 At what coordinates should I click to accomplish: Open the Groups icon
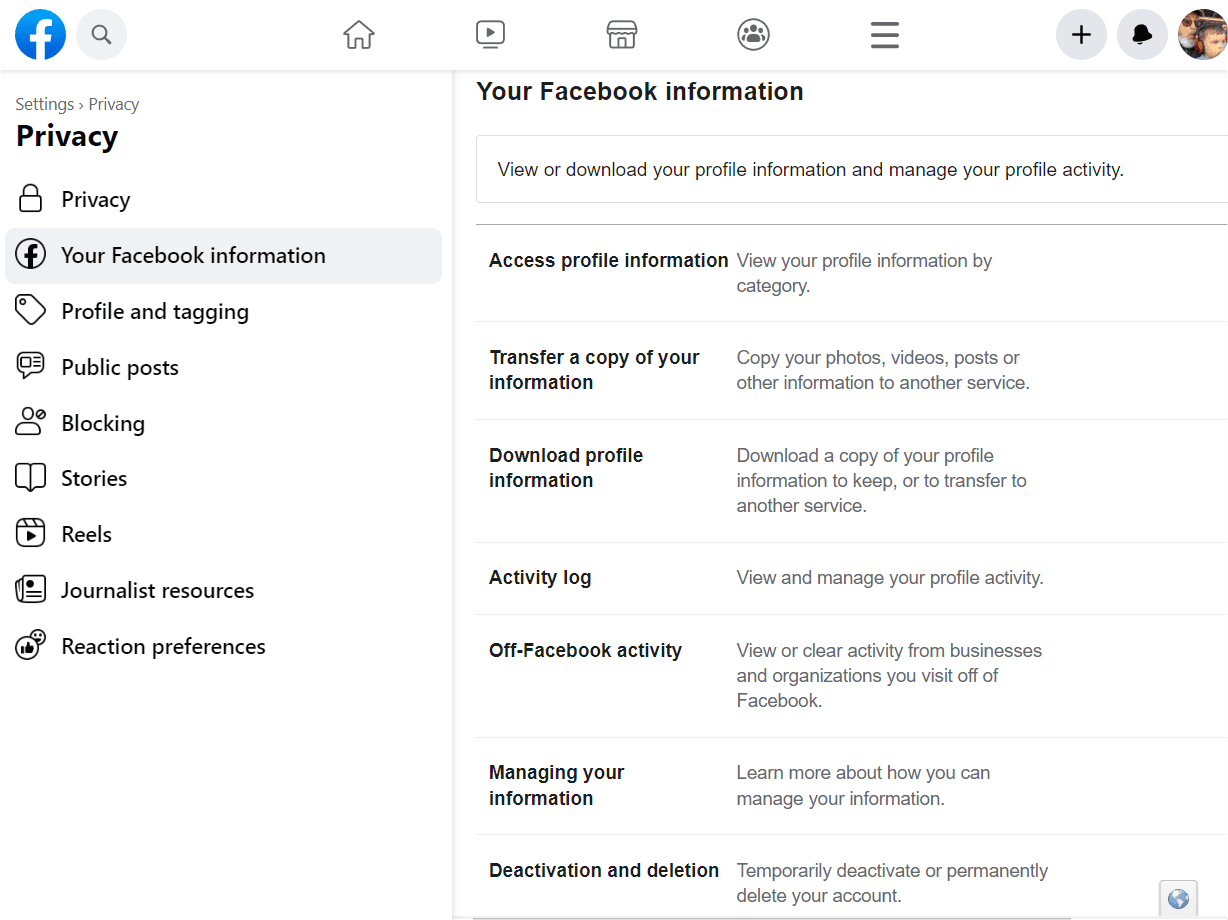pyautogui.click(x=753, y=34)
